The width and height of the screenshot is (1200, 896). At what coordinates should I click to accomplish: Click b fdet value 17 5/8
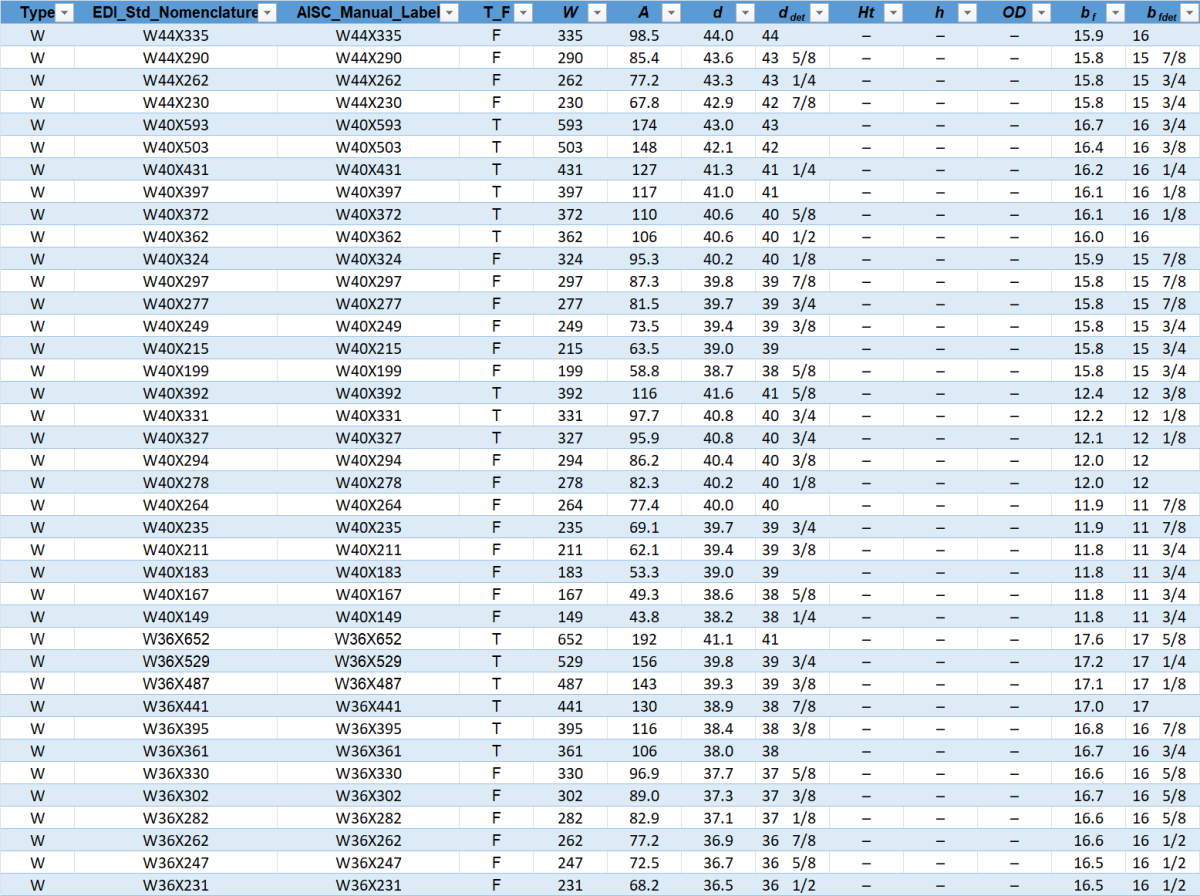(x=1159, y=640)
